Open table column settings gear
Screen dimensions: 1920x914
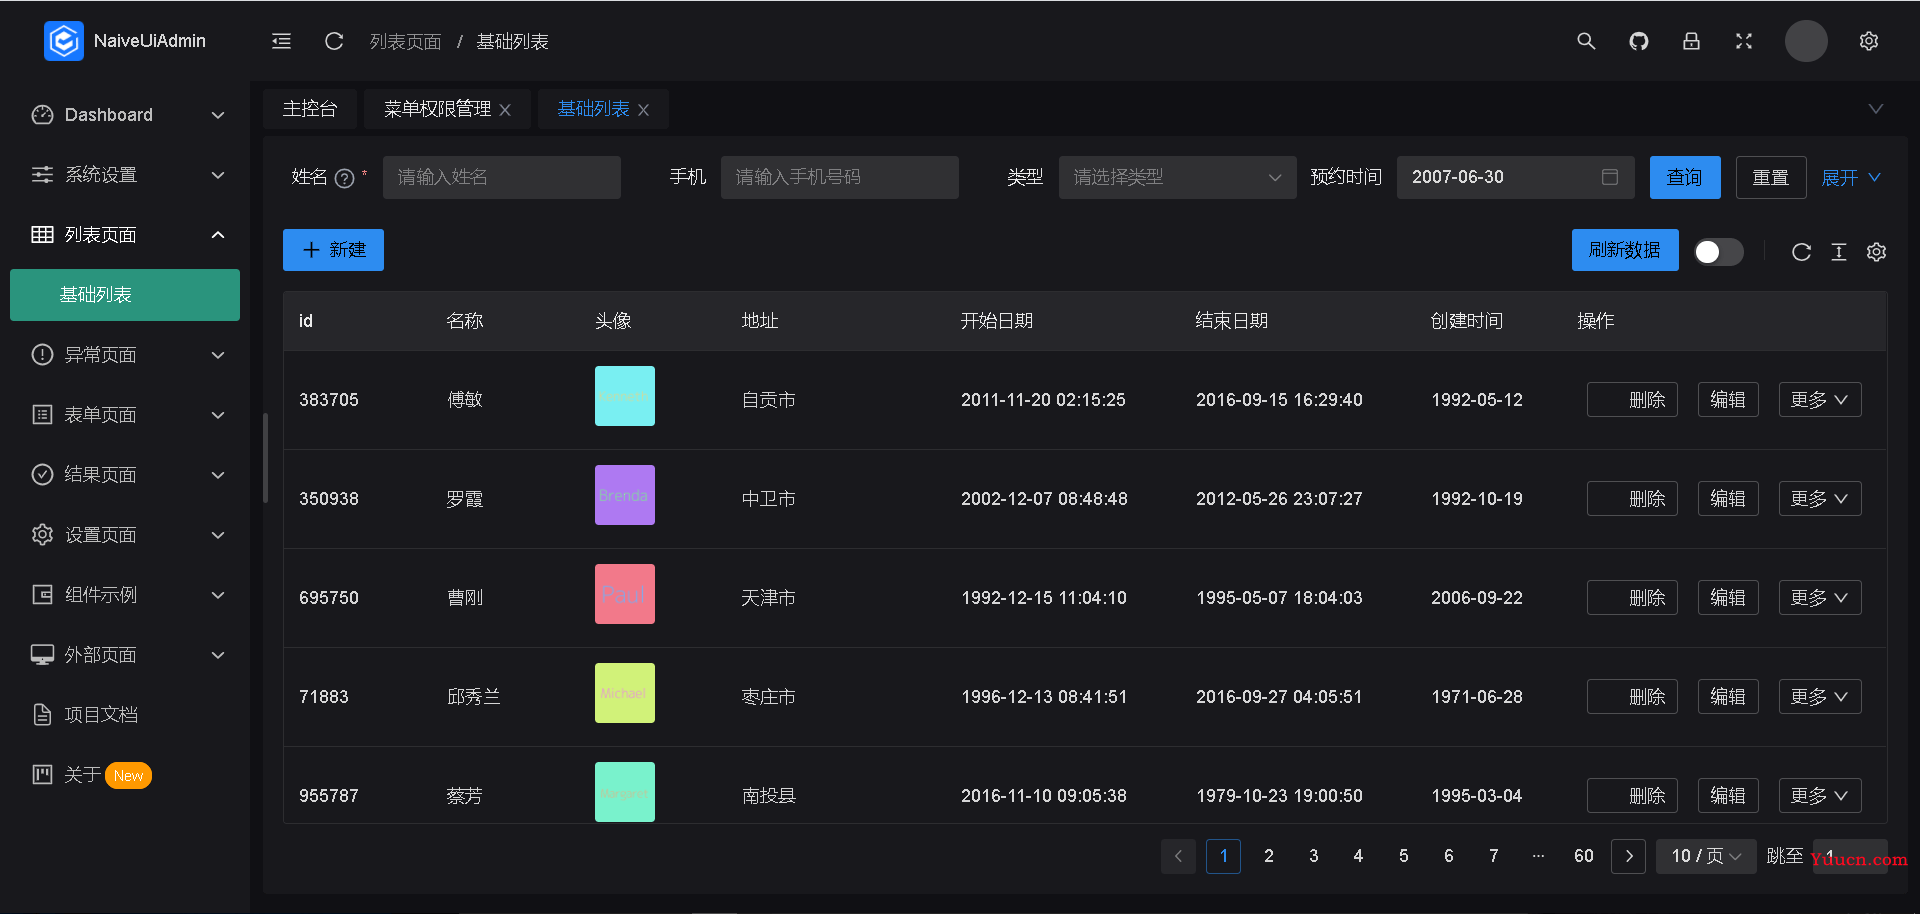pyautogui.click(x=1877, y=252)
